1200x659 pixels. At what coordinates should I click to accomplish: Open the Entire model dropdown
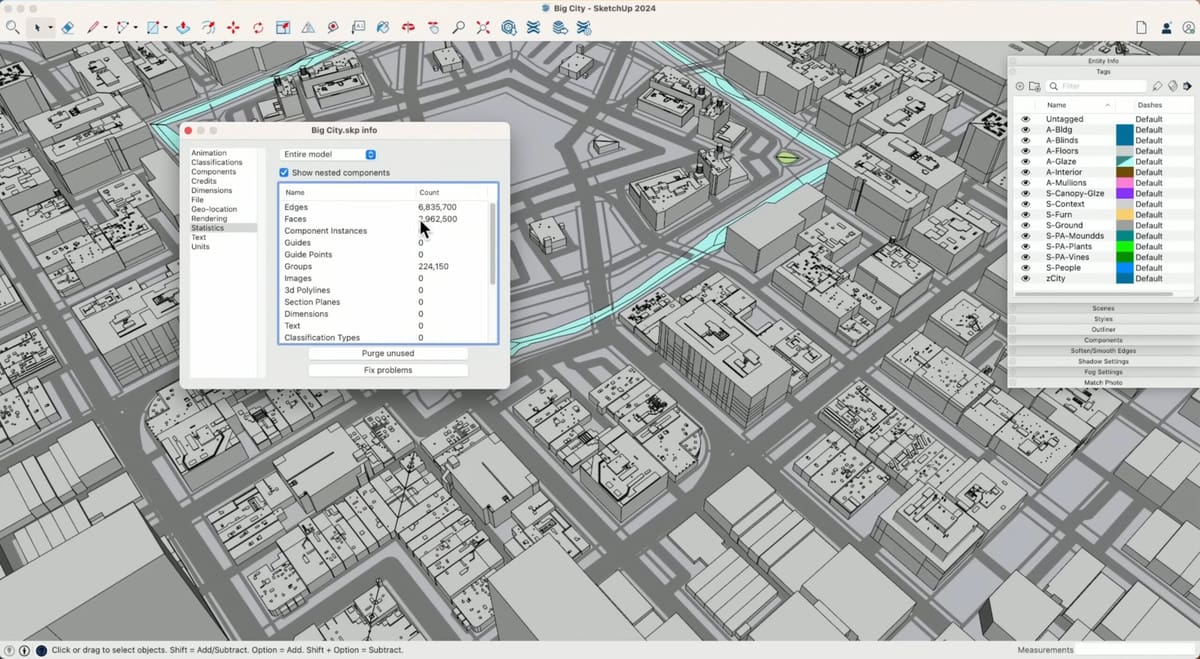tap(328, 155)
